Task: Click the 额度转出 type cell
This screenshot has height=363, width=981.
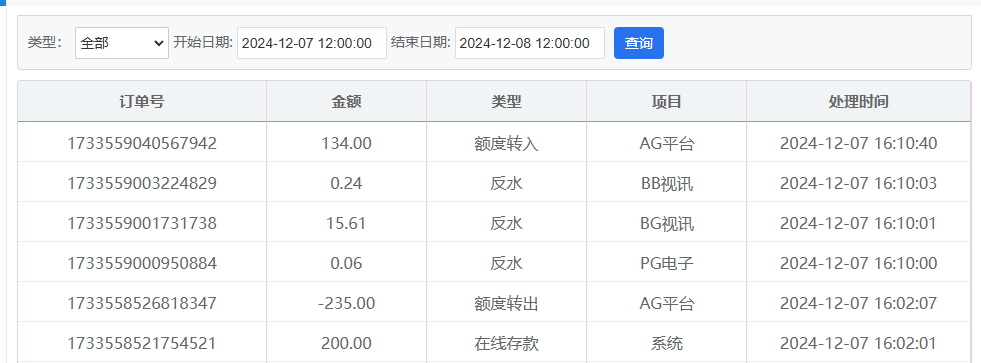Action: point(507,304)
